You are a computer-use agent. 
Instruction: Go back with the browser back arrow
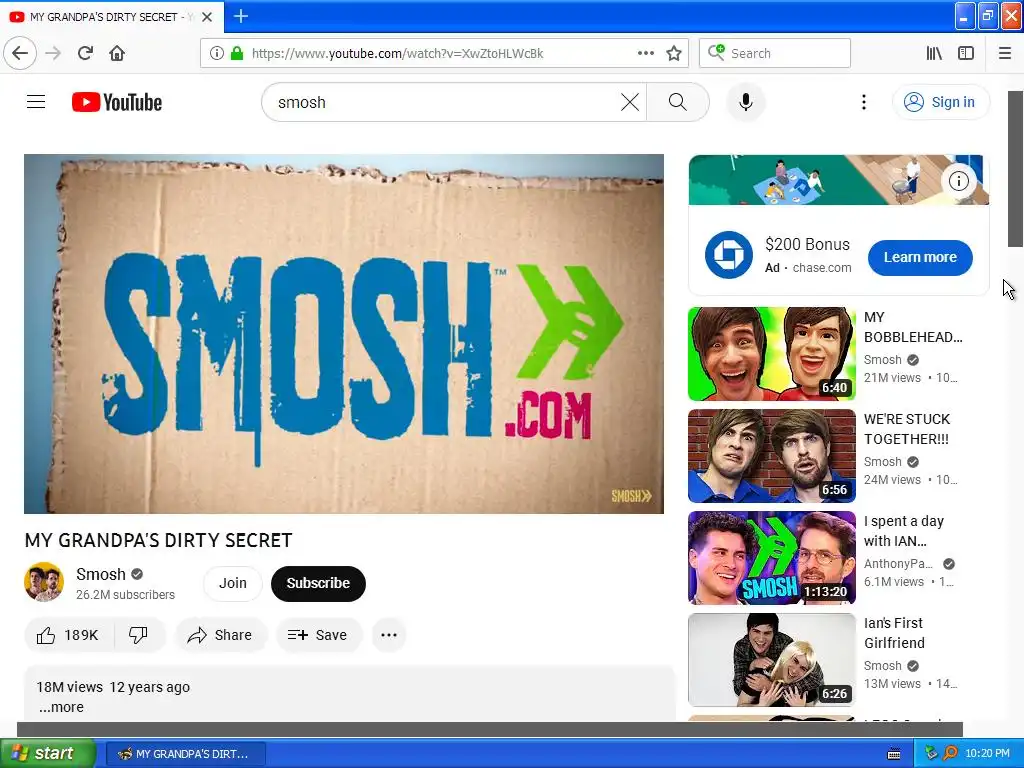click(20, 53)
